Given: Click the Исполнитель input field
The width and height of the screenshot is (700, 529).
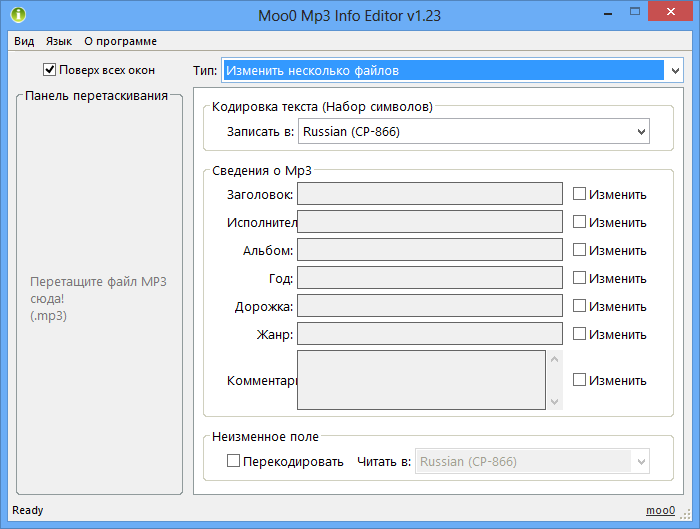Looking at the screenshot, I should tap(430, 222).
